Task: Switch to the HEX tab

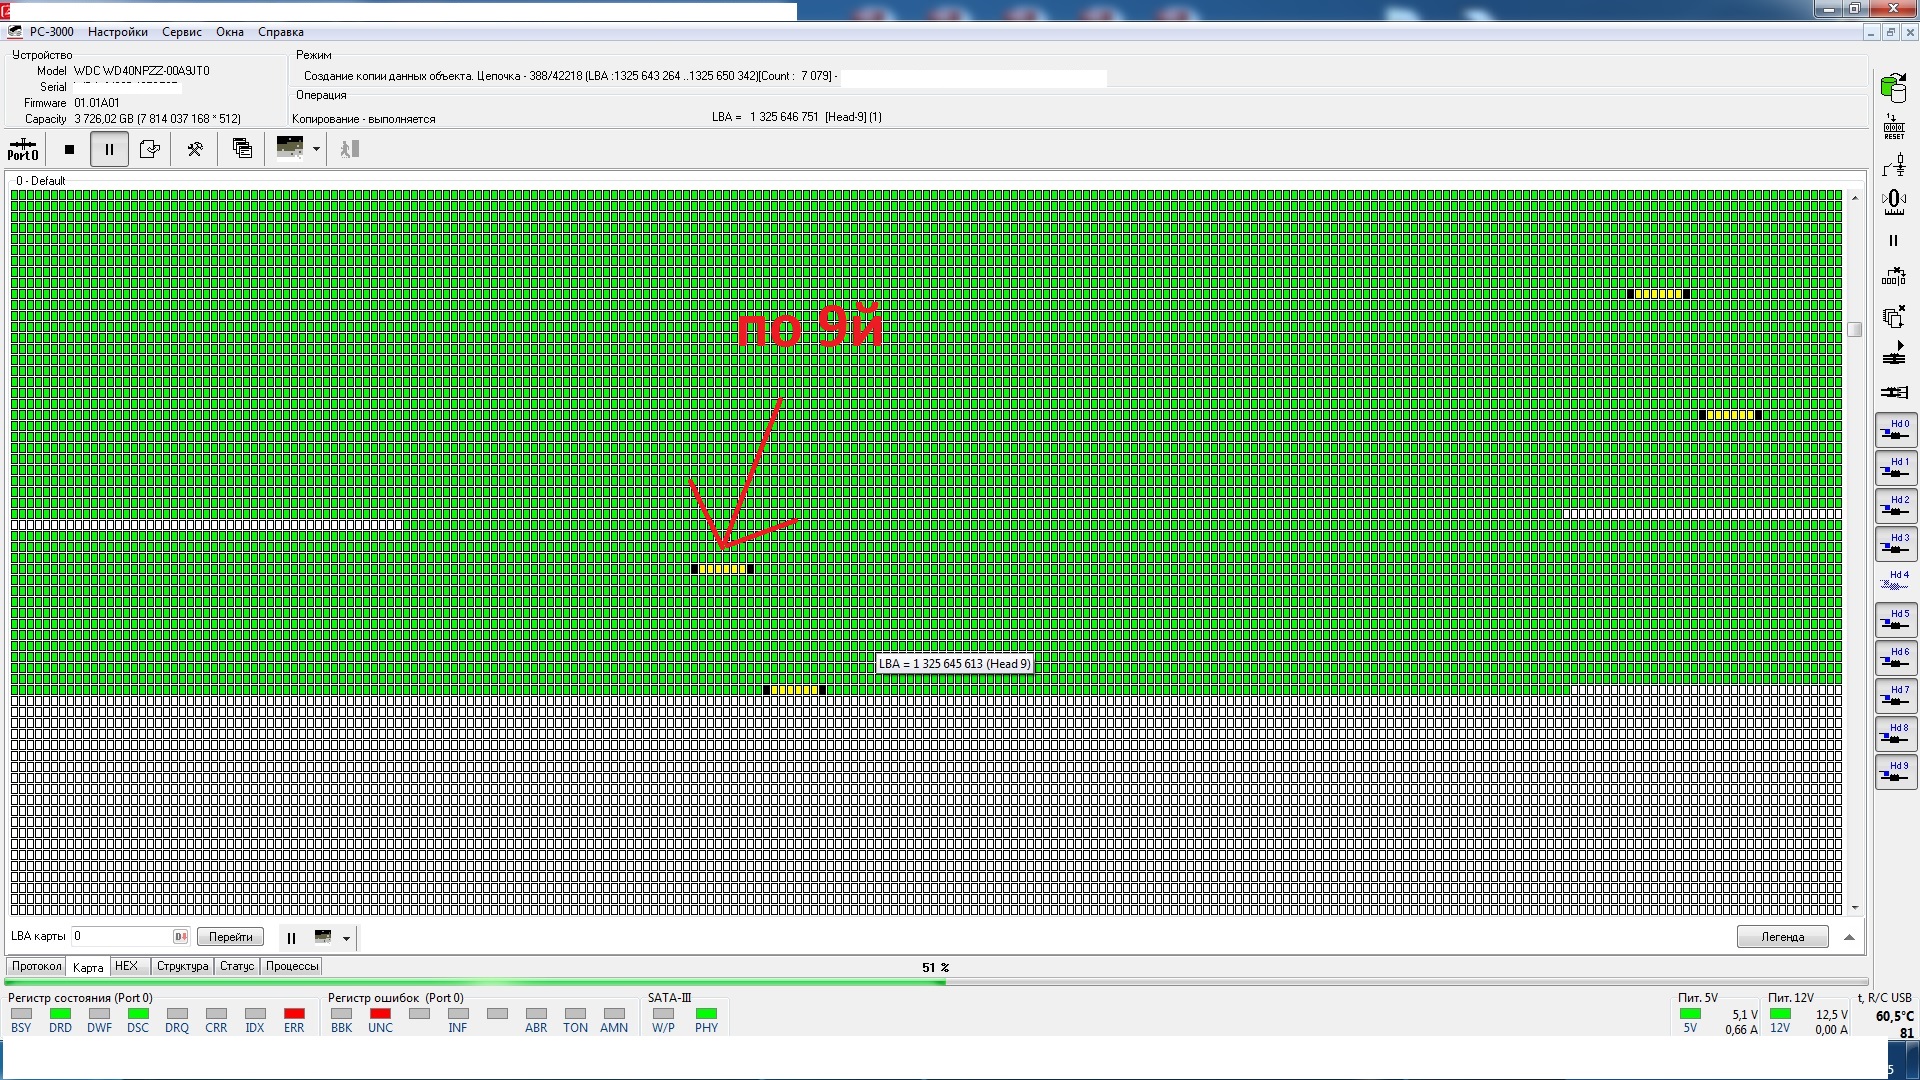Action: point(126,966)
